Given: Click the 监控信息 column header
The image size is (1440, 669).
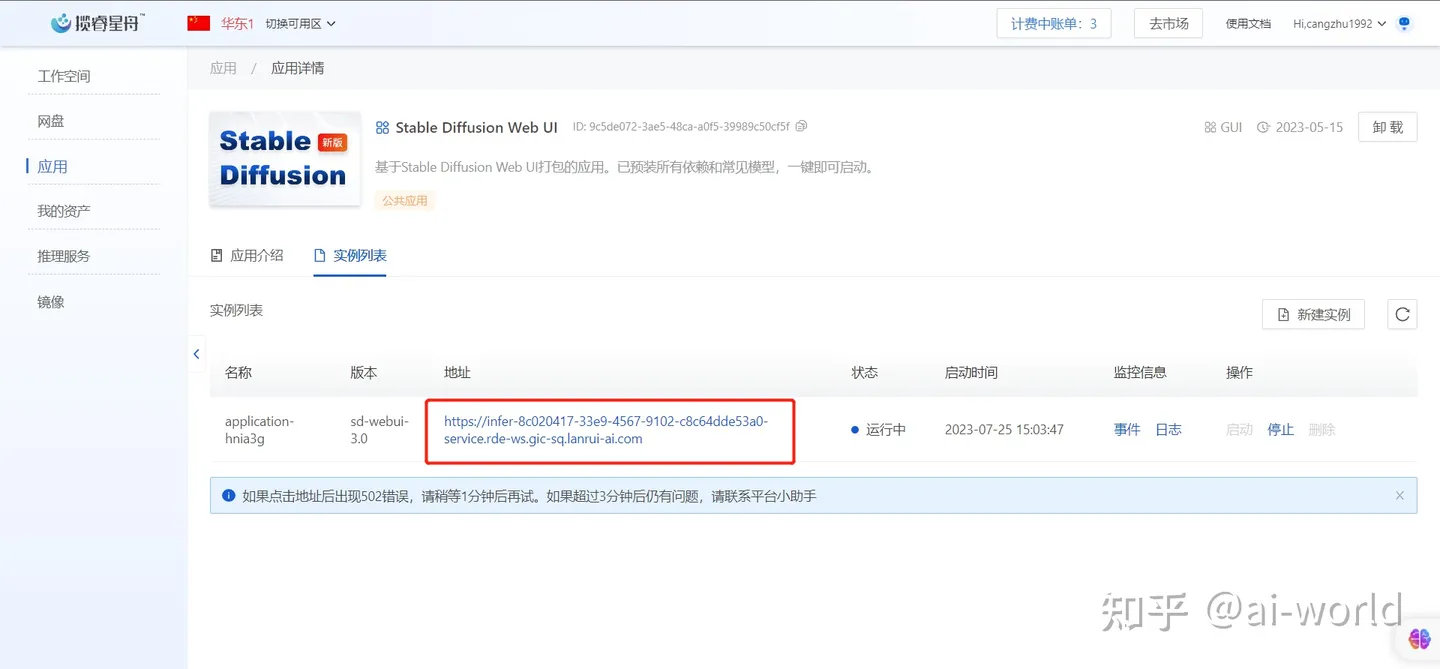Looking at the screenshot, I should [1140, 372].
